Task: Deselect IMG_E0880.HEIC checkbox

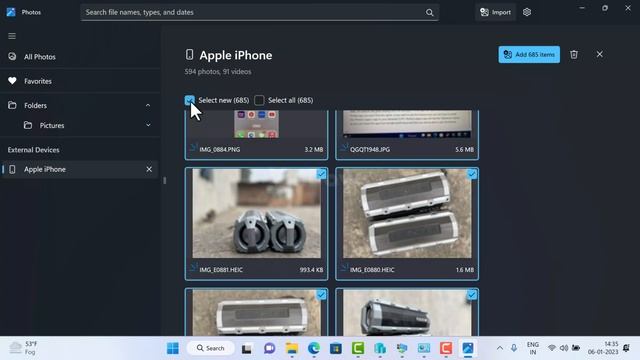Action: pyautogui.click(x=472, y=174)
